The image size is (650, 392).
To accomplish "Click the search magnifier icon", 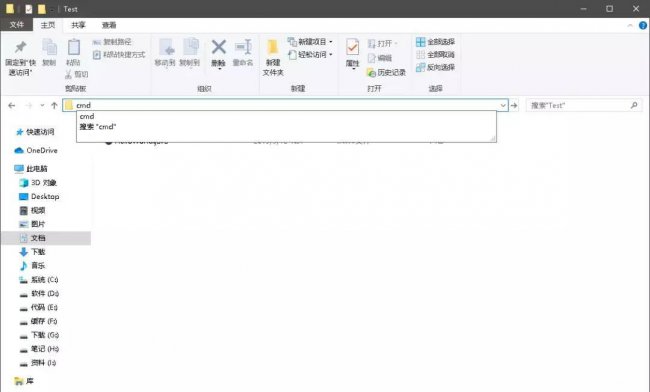I will 634,106.
